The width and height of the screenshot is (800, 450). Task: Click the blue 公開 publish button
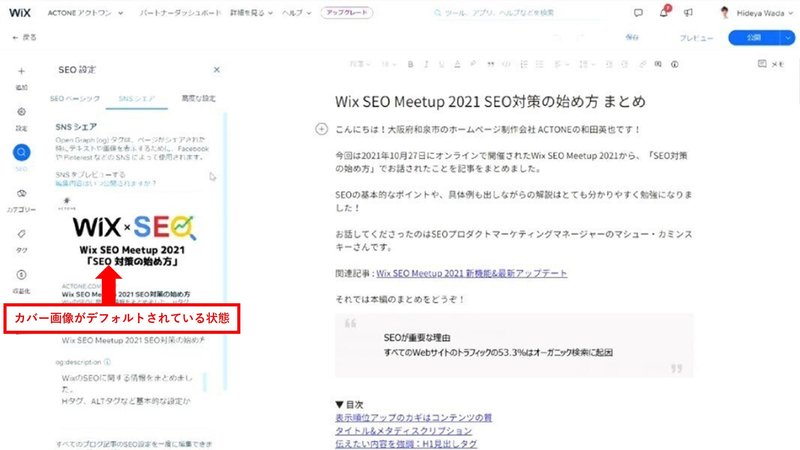point(754,37)
